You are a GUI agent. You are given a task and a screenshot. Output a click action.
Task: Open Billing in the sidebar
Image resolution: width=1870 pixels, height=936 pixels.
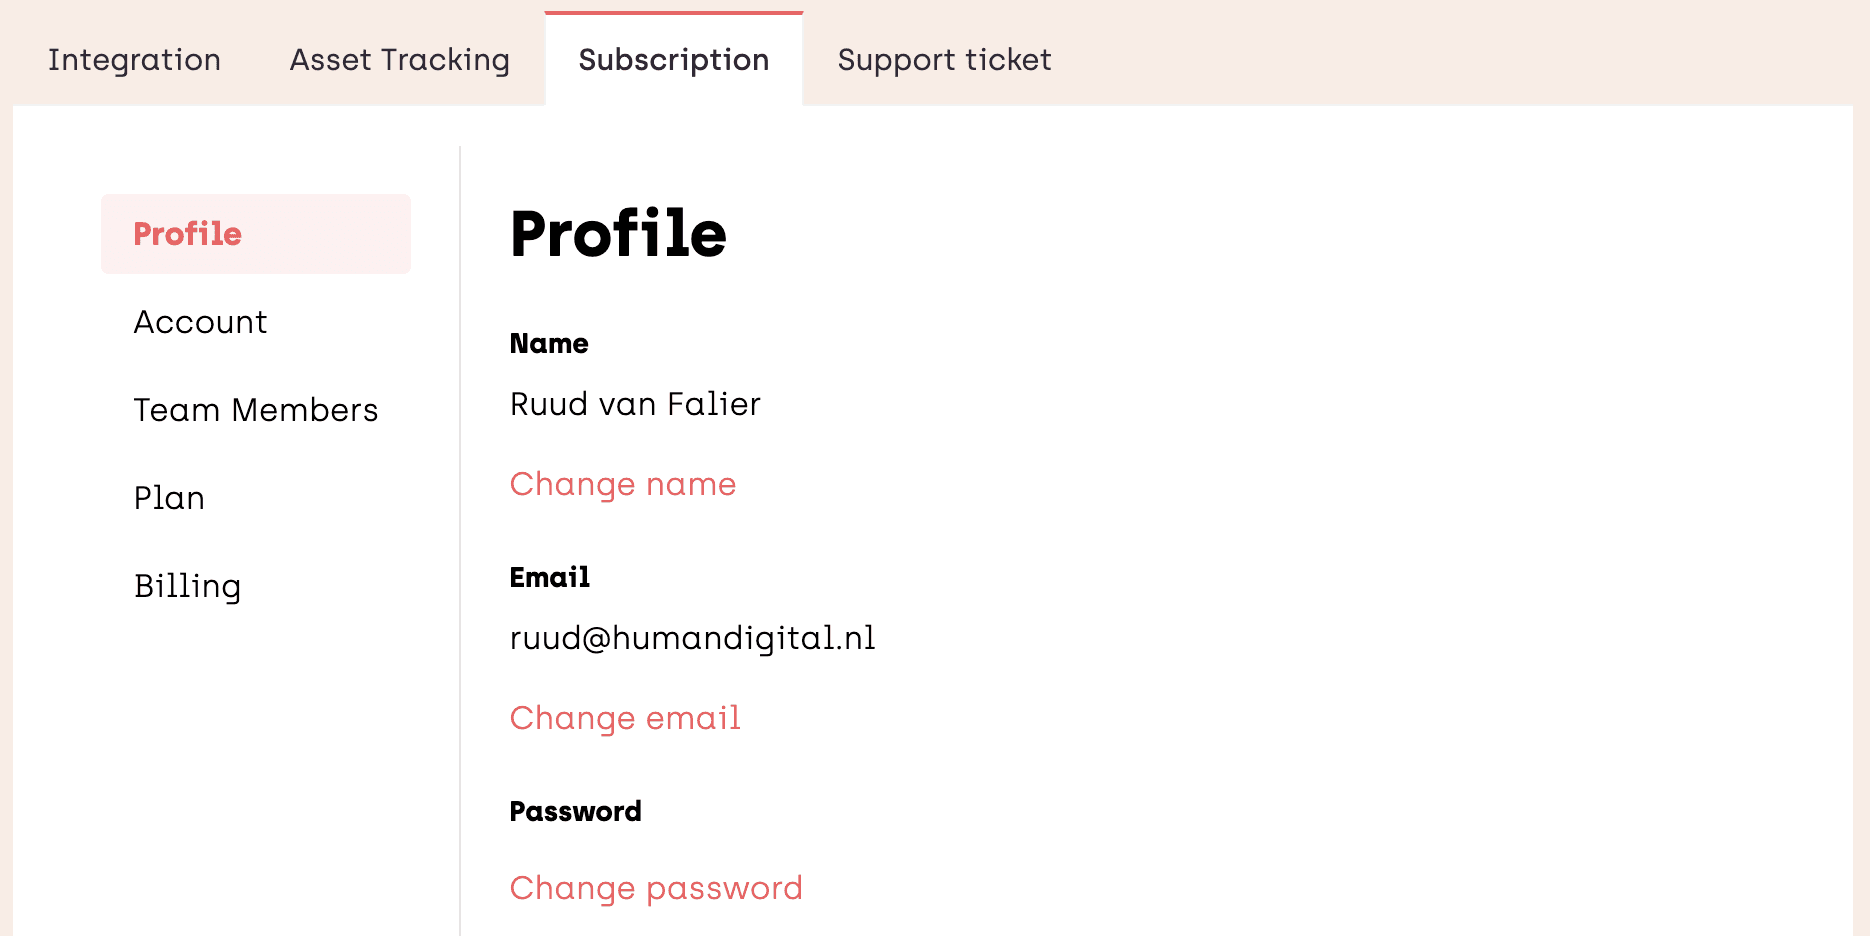click(187, 586)
